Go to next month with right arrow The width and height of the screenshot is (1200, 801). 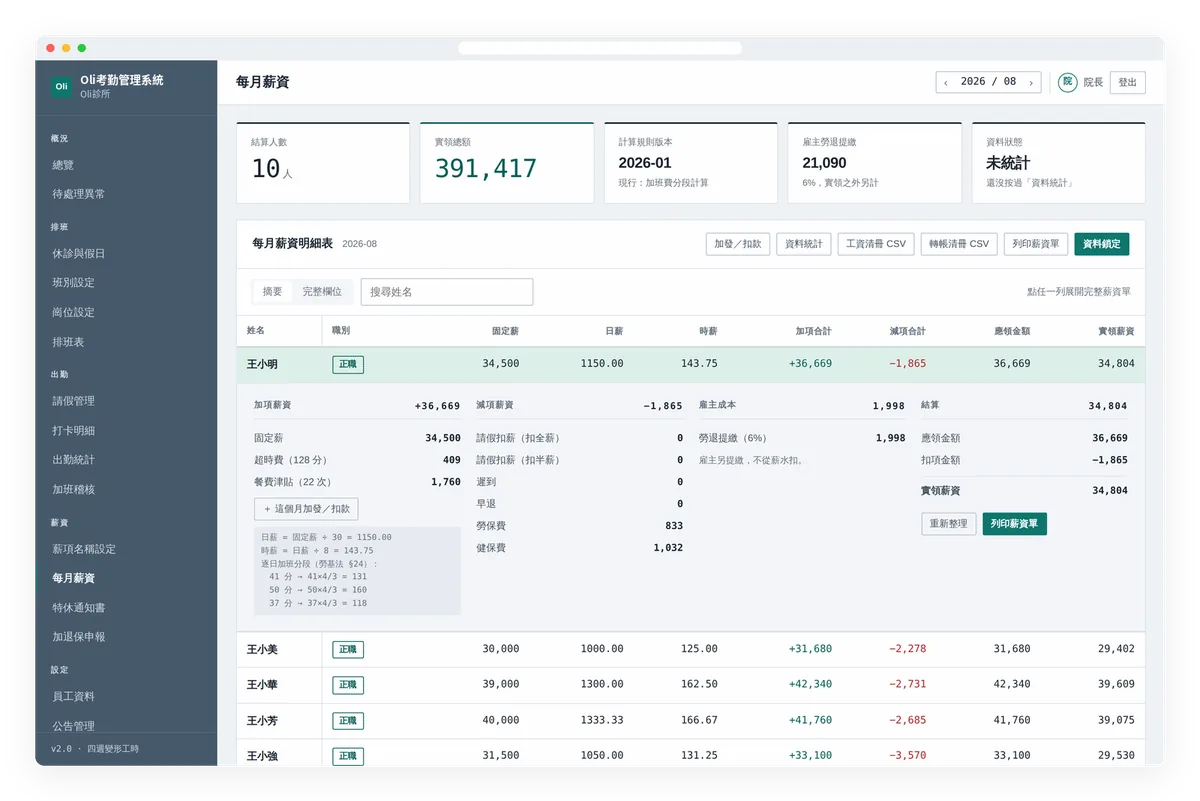click(1031, 83)
